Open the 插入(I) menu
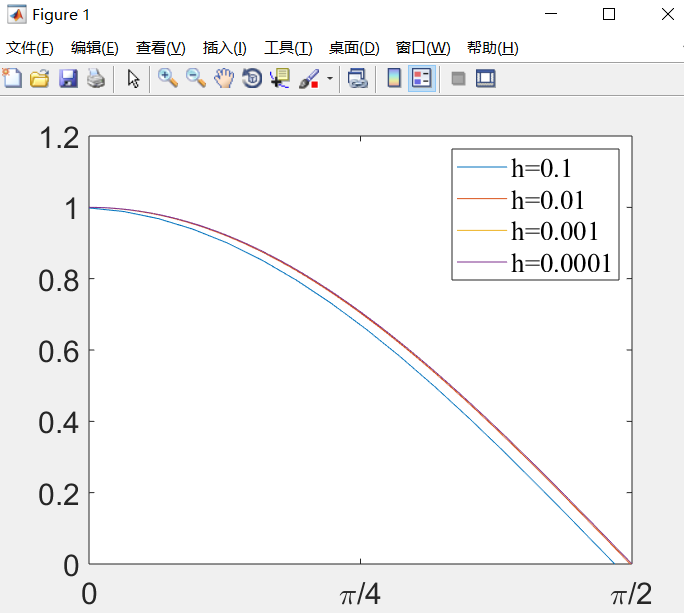This screenshot has height=613, width=684. coord(225,48)
